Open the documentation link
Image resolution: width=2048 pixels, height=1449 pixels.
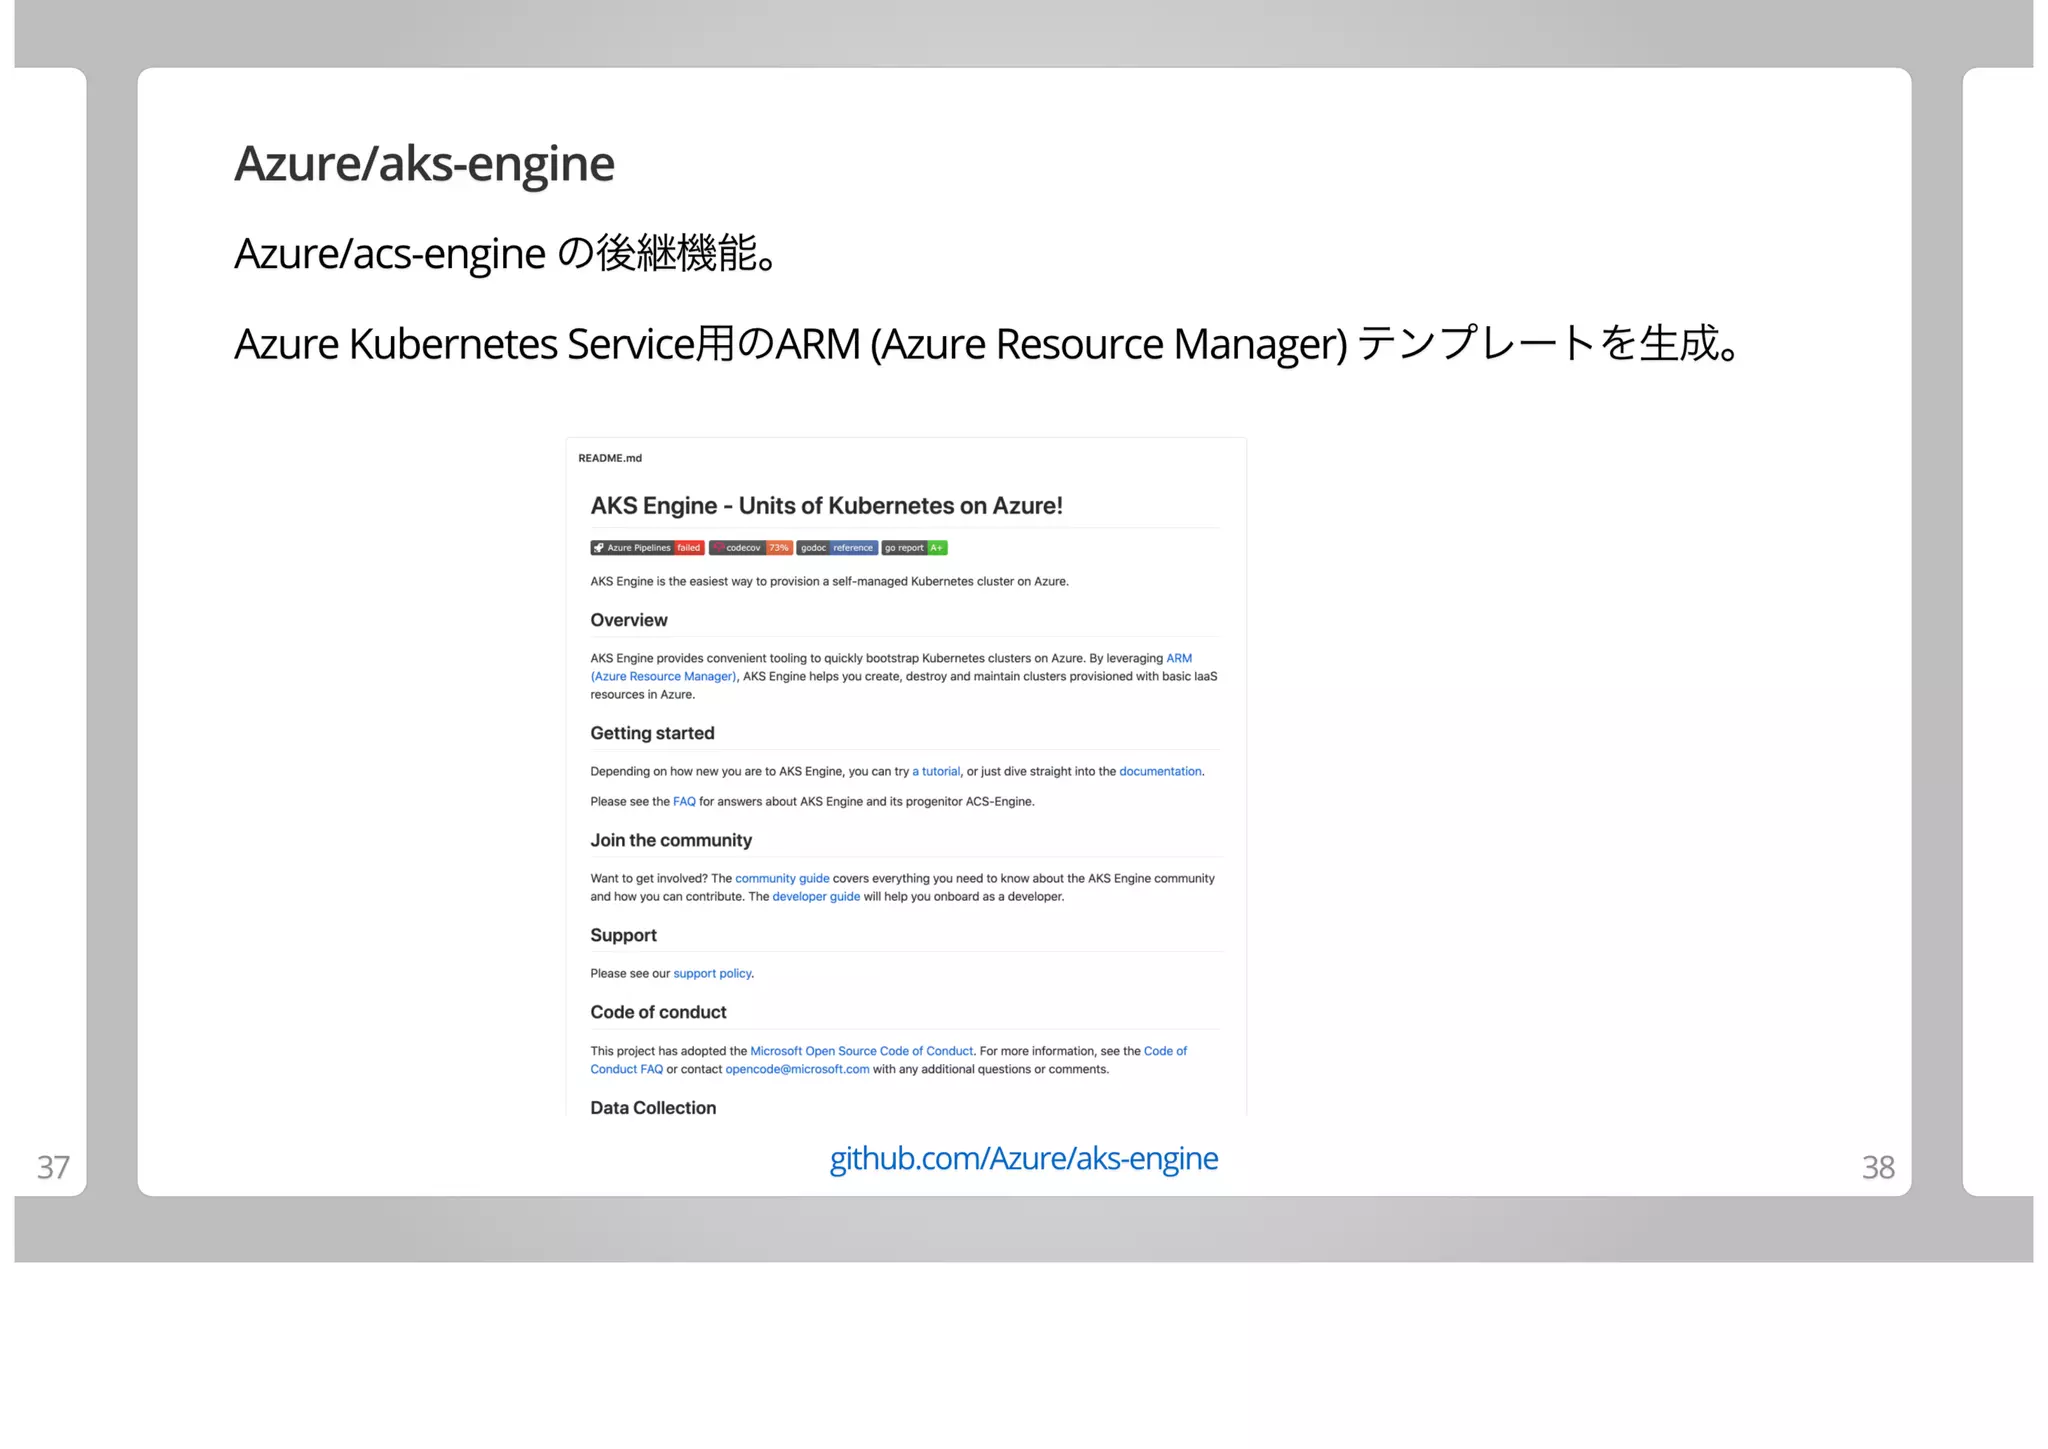click(x=1160, y=771)
